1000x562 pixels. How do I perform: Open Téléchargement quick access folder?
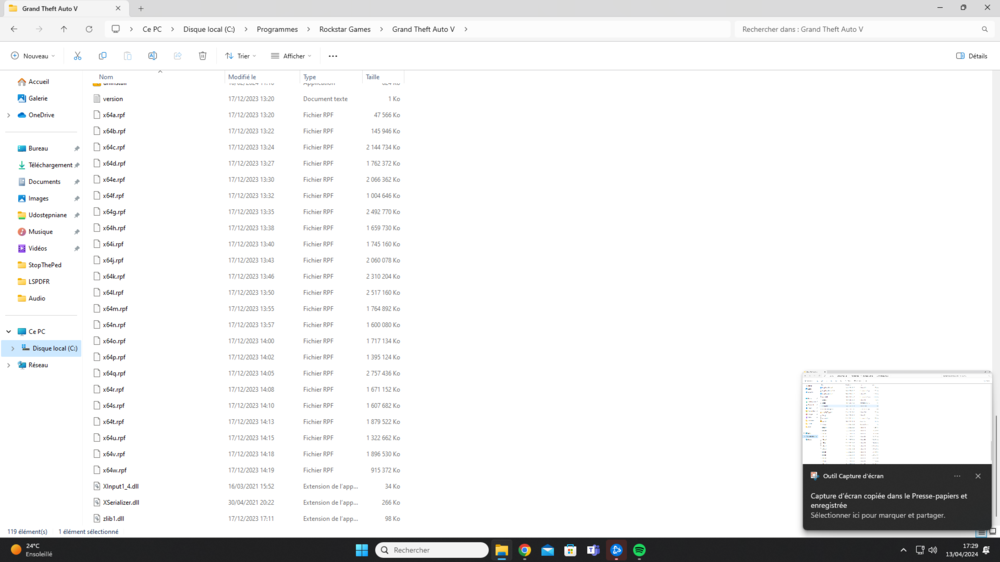coord(50,165)
